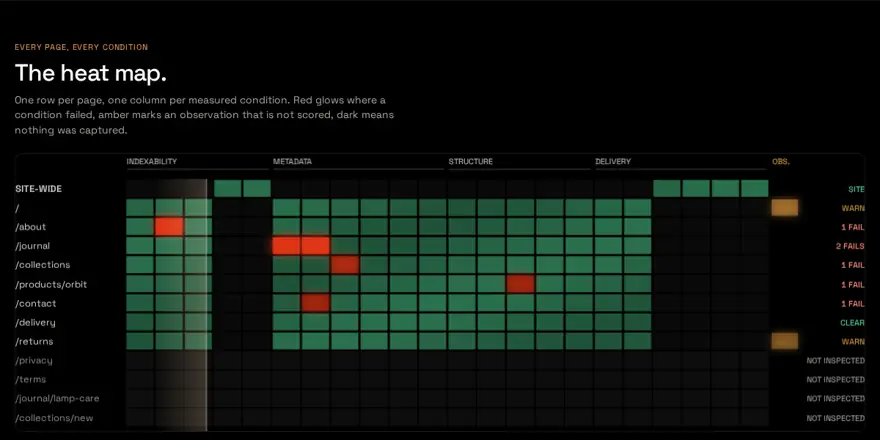
Task: Select the METADATA column group header
Action: (292, 162)
